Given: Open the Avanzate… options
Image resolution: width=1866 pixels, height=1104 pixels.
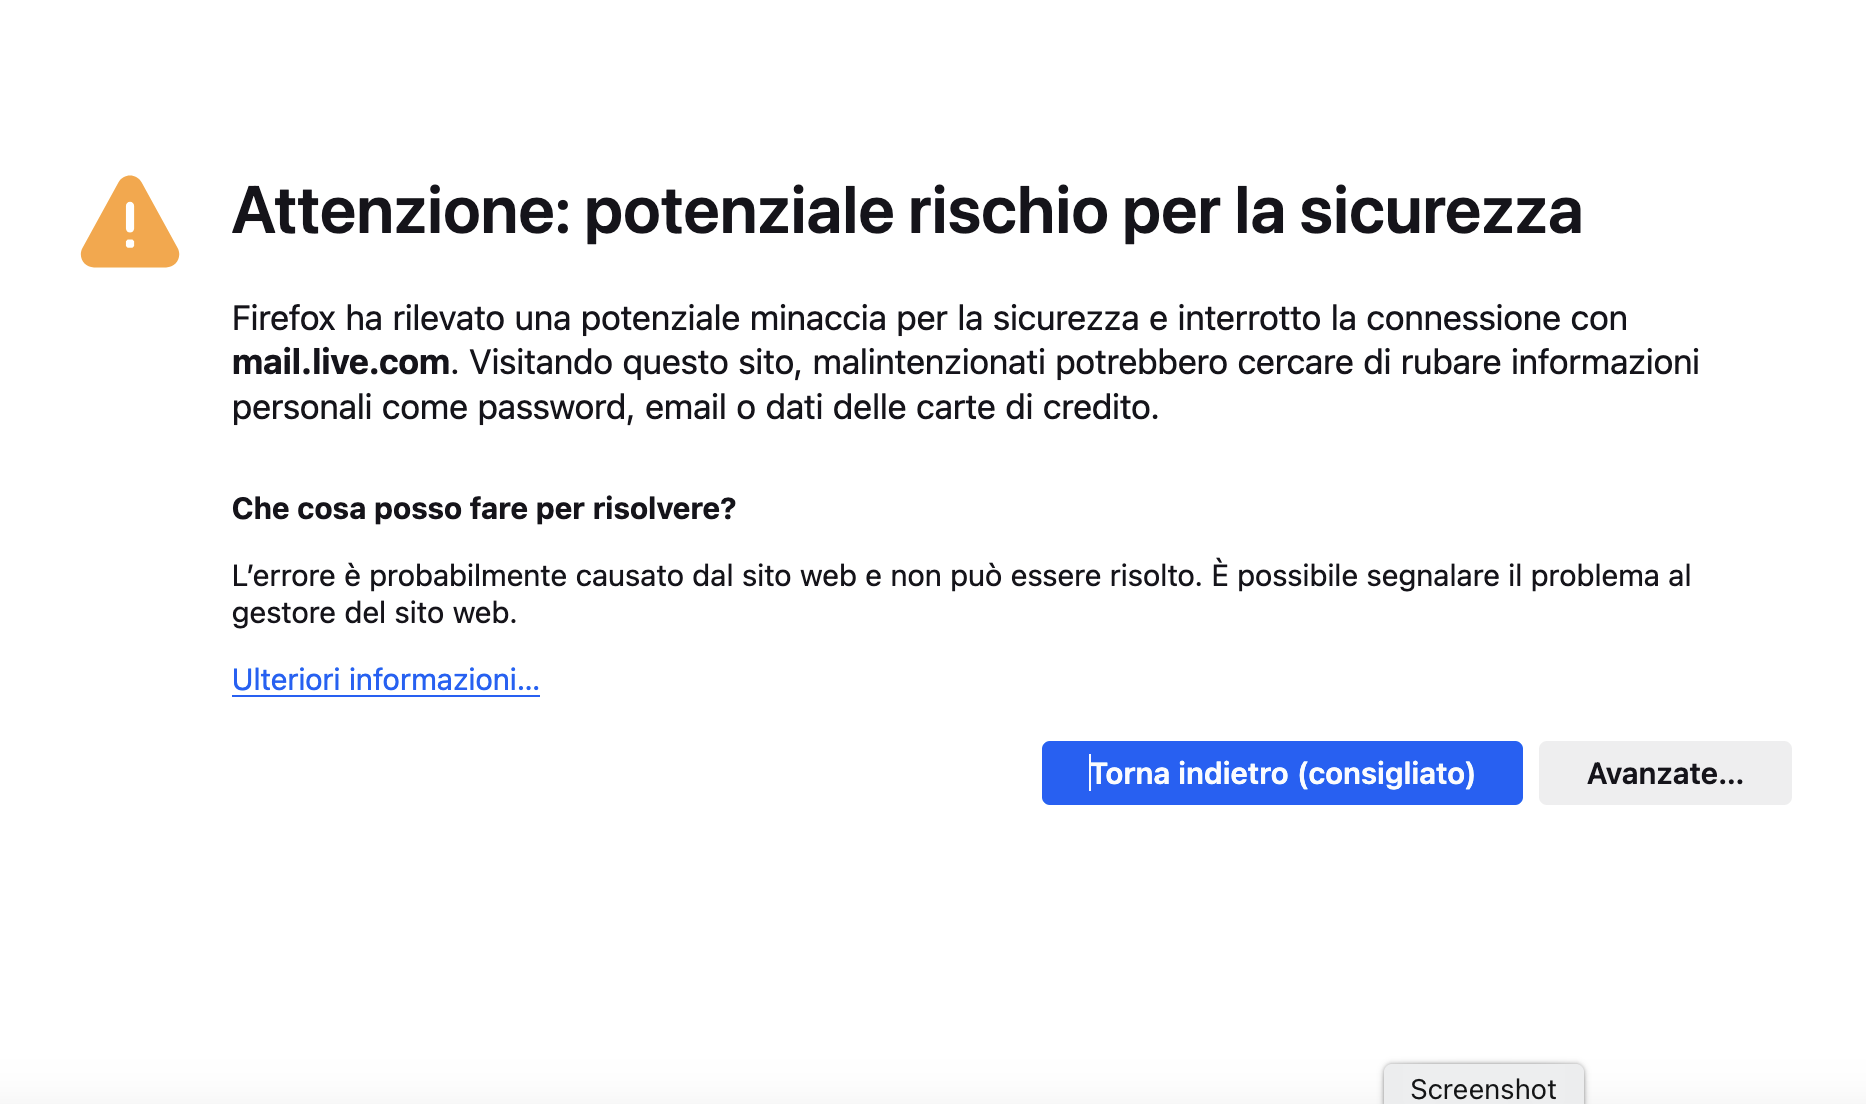Looking at the screenshot, I should coord(1665,773).
